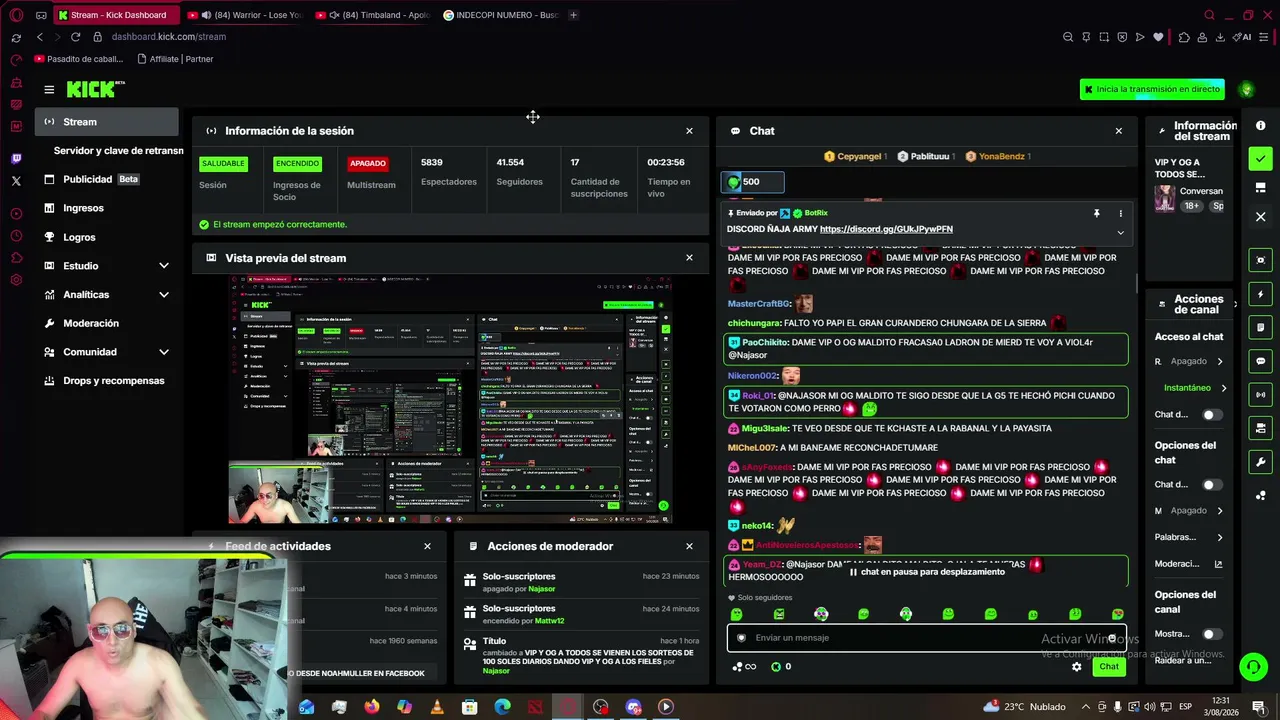Open Publicidad in the sidebar
Screen dimensions: 1280x720
point(106,179)
